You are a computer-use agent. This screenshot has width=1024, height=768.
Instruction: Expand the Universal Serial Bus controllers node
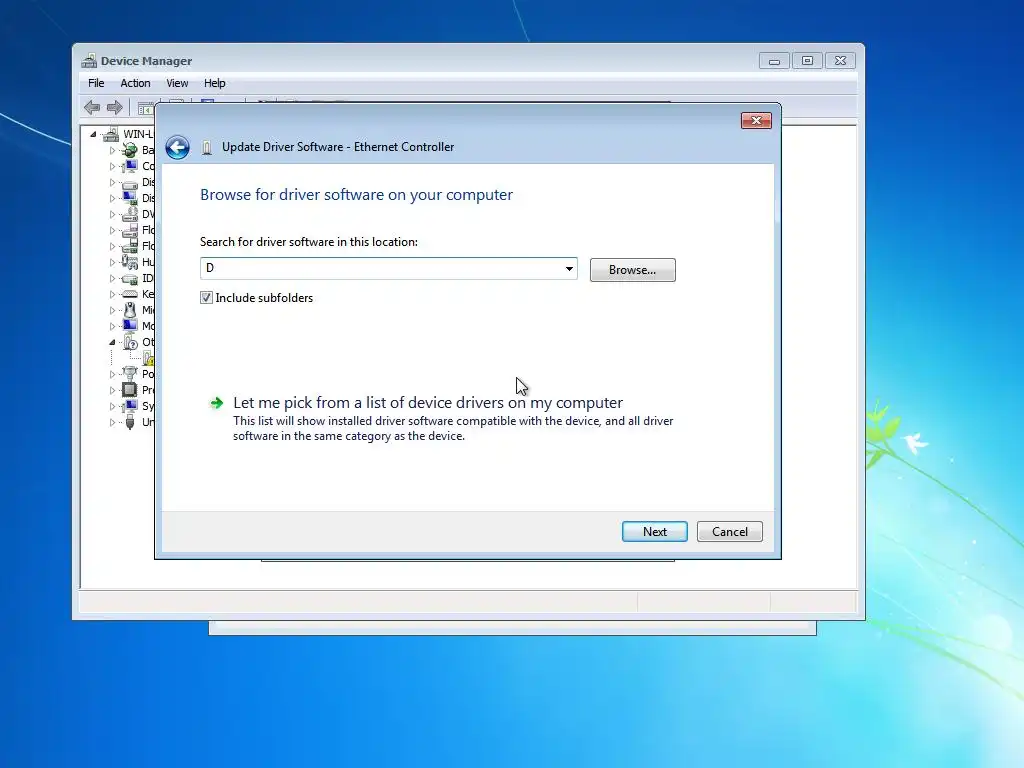(x=112, y=422)
